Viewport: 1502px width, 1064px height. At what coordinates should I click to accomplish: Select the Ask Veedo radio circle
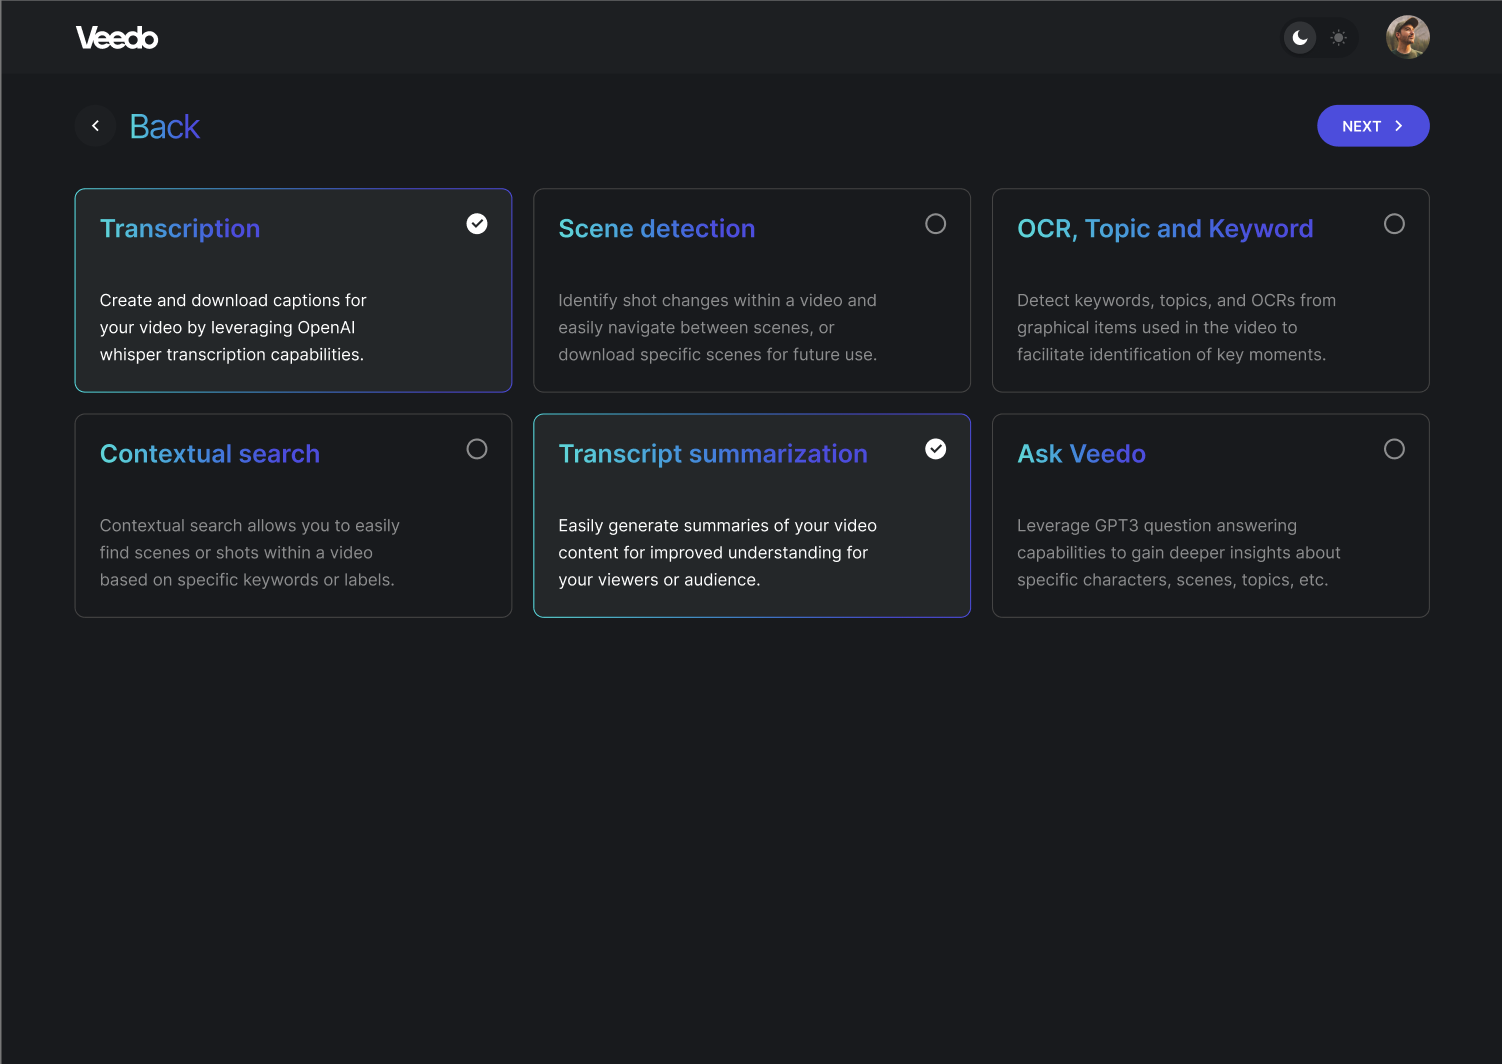[x=1394, y=449]
